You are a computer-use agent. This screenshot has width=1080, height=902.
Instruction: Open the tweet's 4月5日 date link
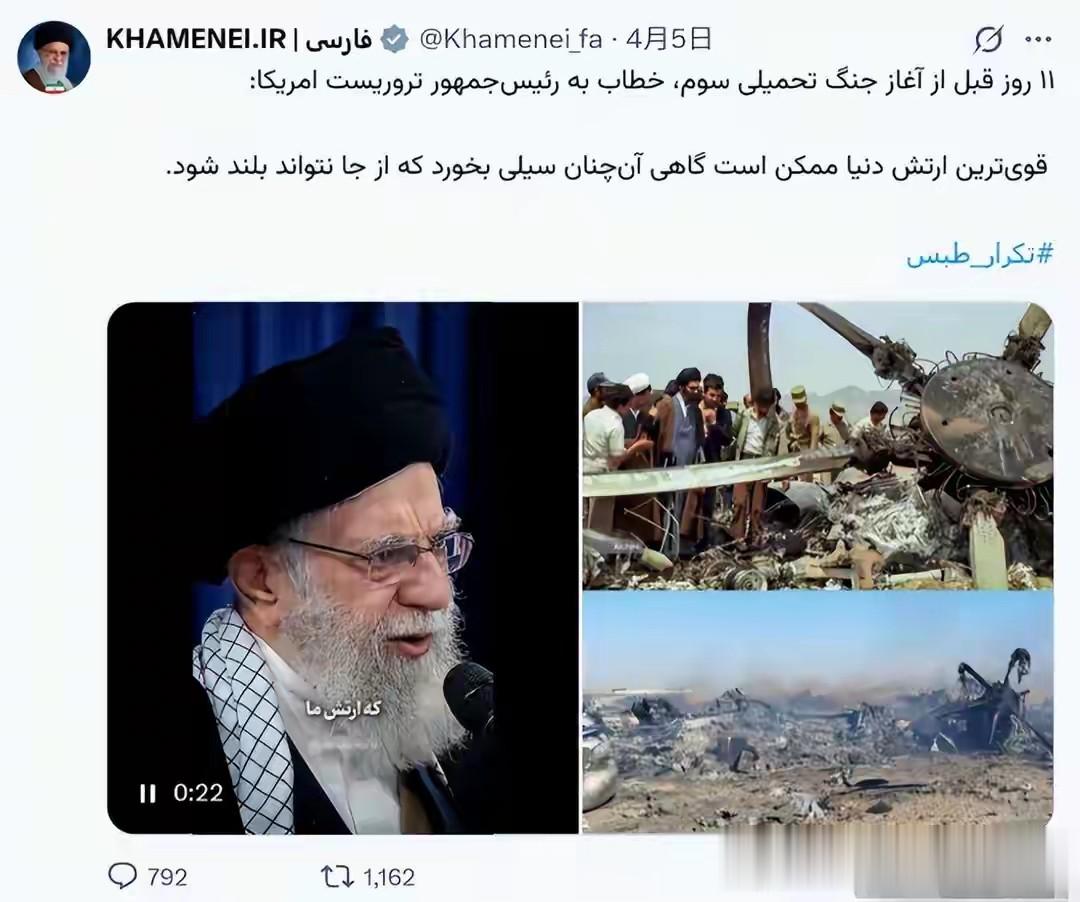(x=668, y=39)
